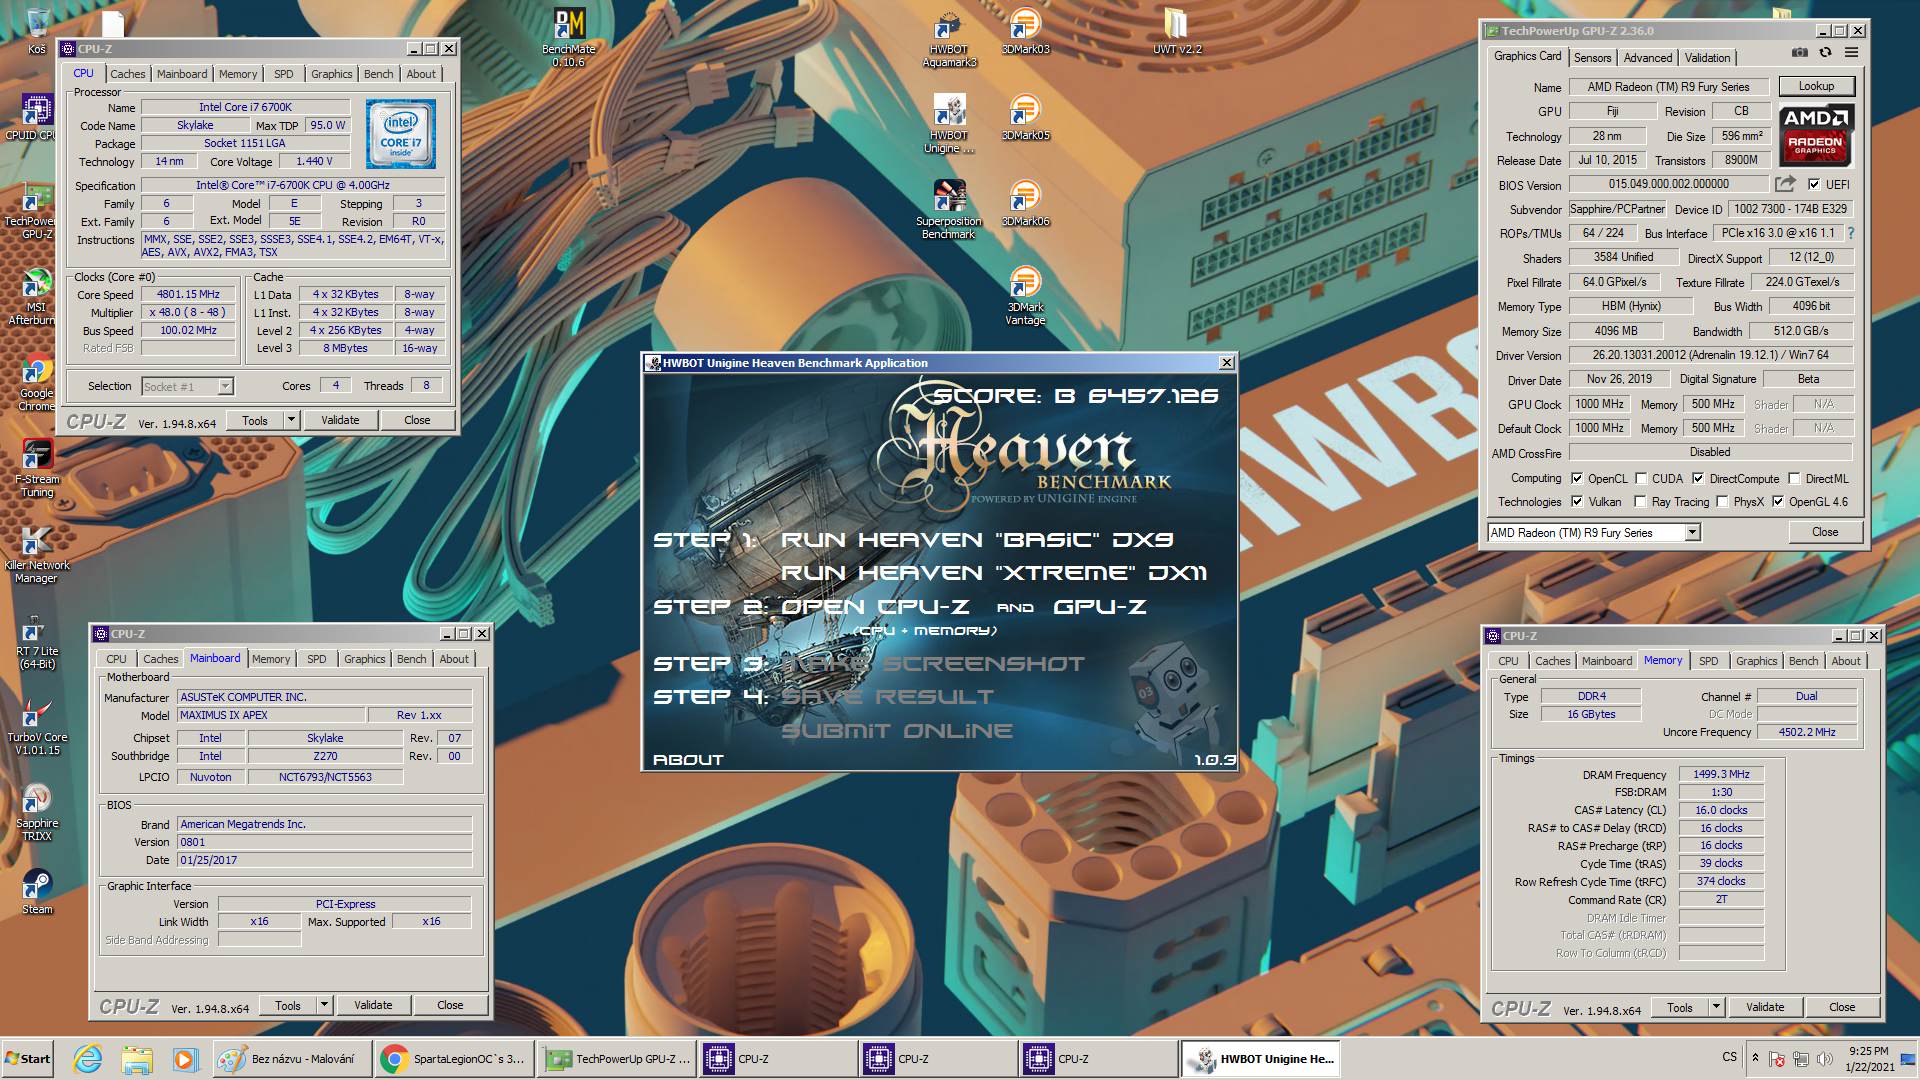Click the CS language indicator in tray
The height and width of the screenshot is (1080, 1920).
(x=1729, y=1057)
